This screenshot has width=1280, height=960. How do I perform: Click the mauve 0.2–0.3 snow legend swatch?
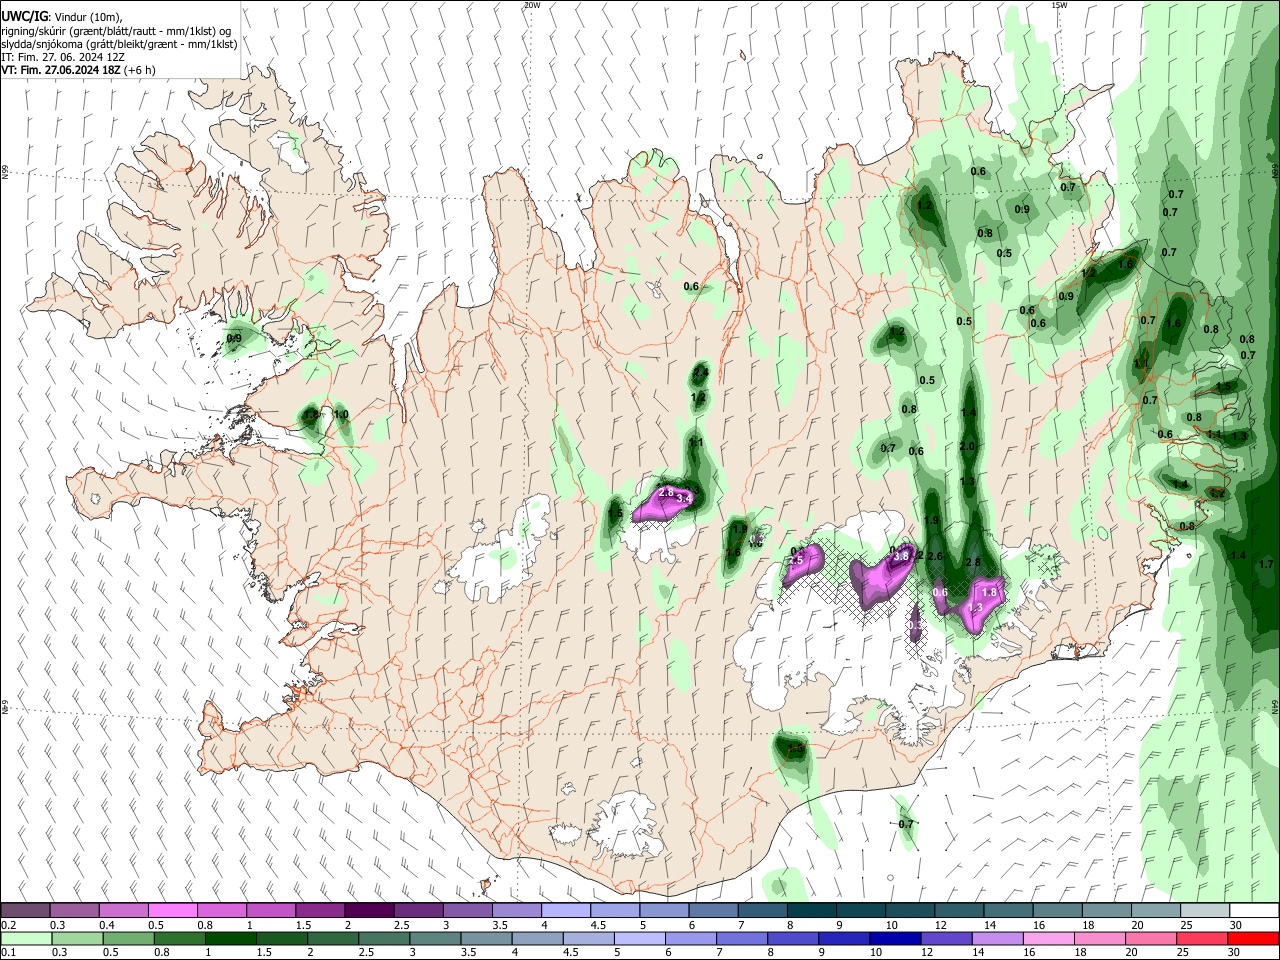tap(25, 910)
